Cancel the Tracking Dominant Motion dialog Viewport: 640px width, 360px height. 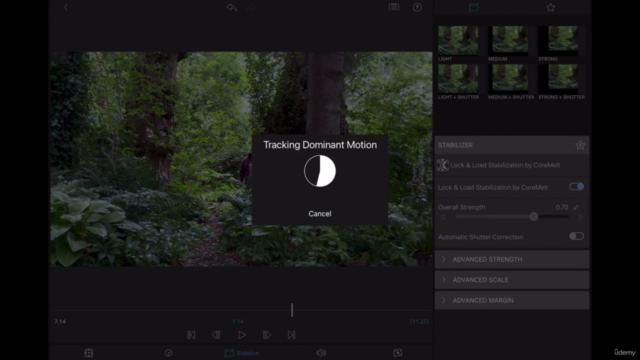[x=320, y=213]
